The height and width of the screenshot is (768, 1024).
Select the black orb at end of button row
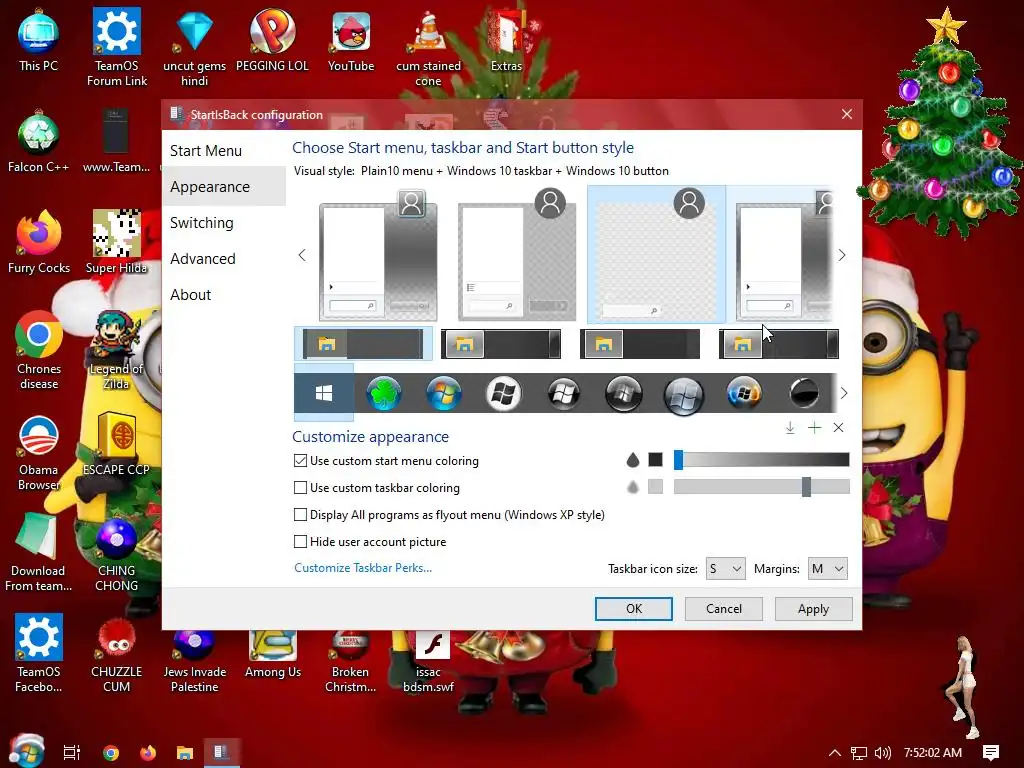(x=804, y=393)
